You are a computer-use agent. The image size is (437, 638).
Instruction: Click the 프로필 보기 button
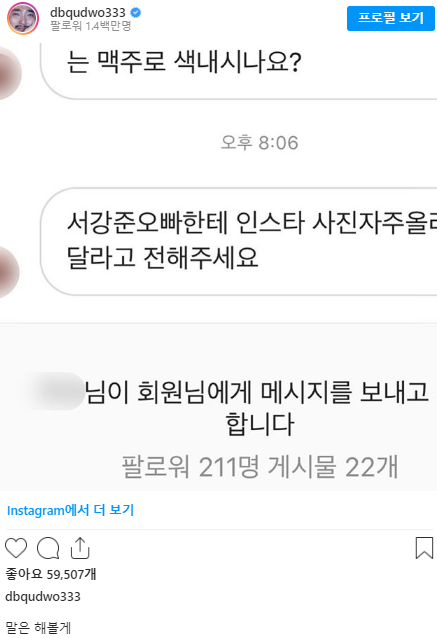tap(391, 18)
